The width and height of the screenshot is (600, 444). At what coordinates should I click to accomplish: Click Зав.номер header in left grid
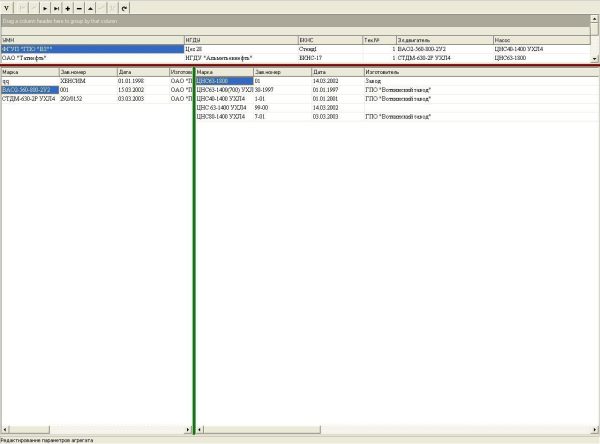point(88,72)
